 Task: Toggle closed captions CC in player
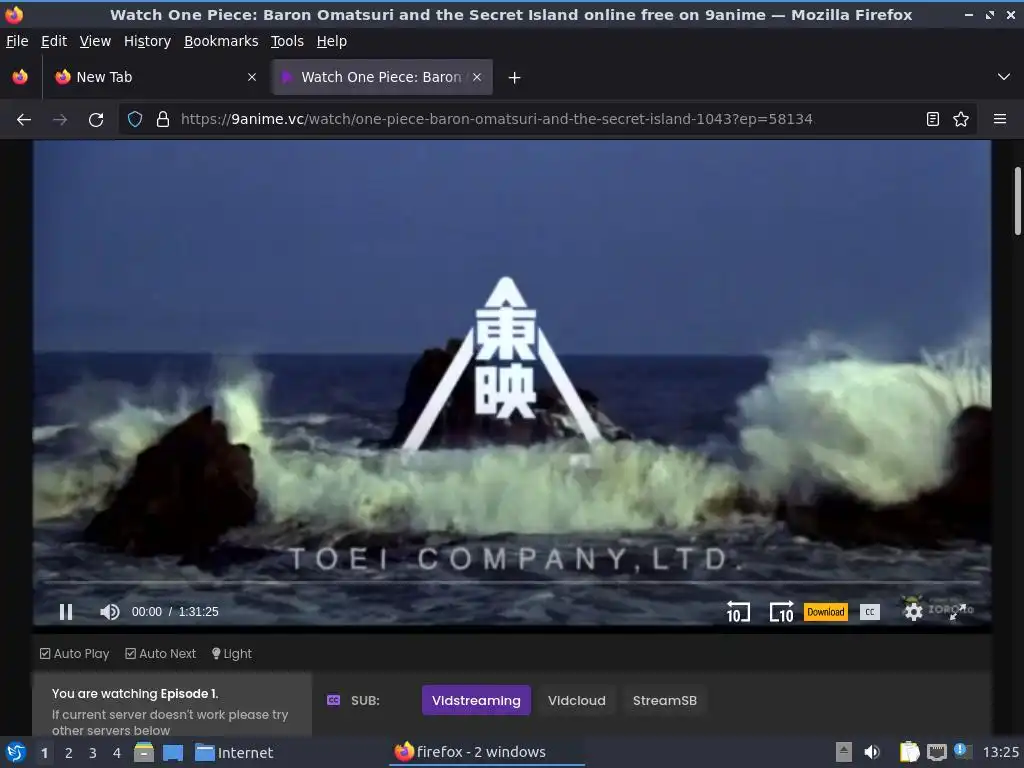(x=869, y=612)
